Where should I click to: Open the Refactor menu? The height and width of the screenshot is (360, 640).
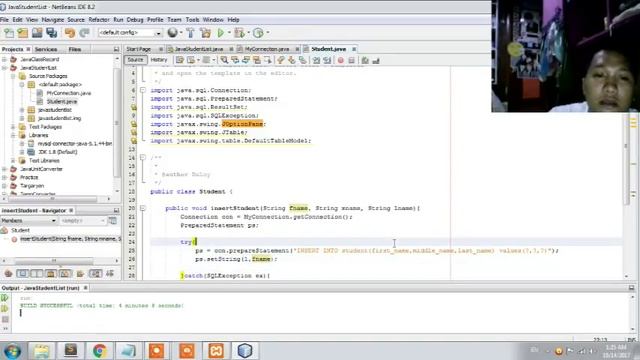click(99, 20)
